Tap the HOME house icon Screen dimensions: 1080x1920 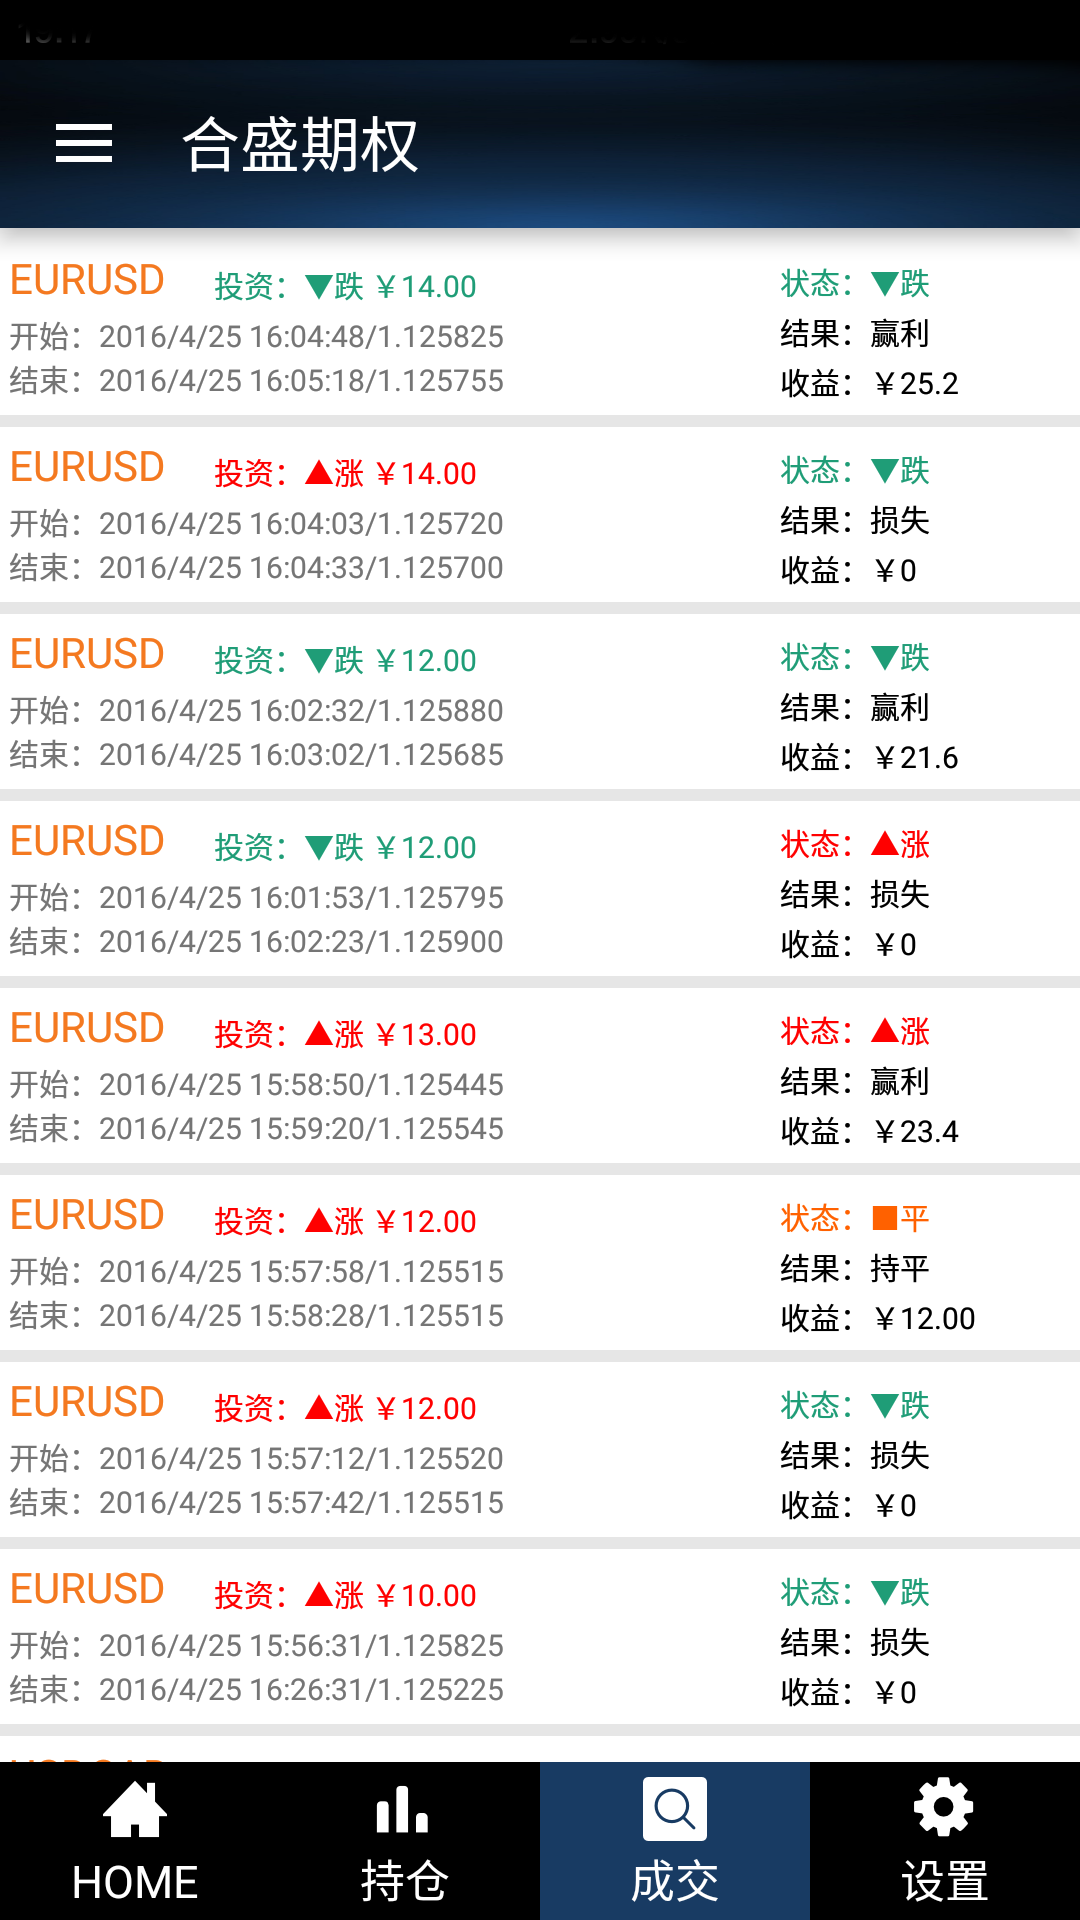pyautogui.click(x=135, y=1809)
